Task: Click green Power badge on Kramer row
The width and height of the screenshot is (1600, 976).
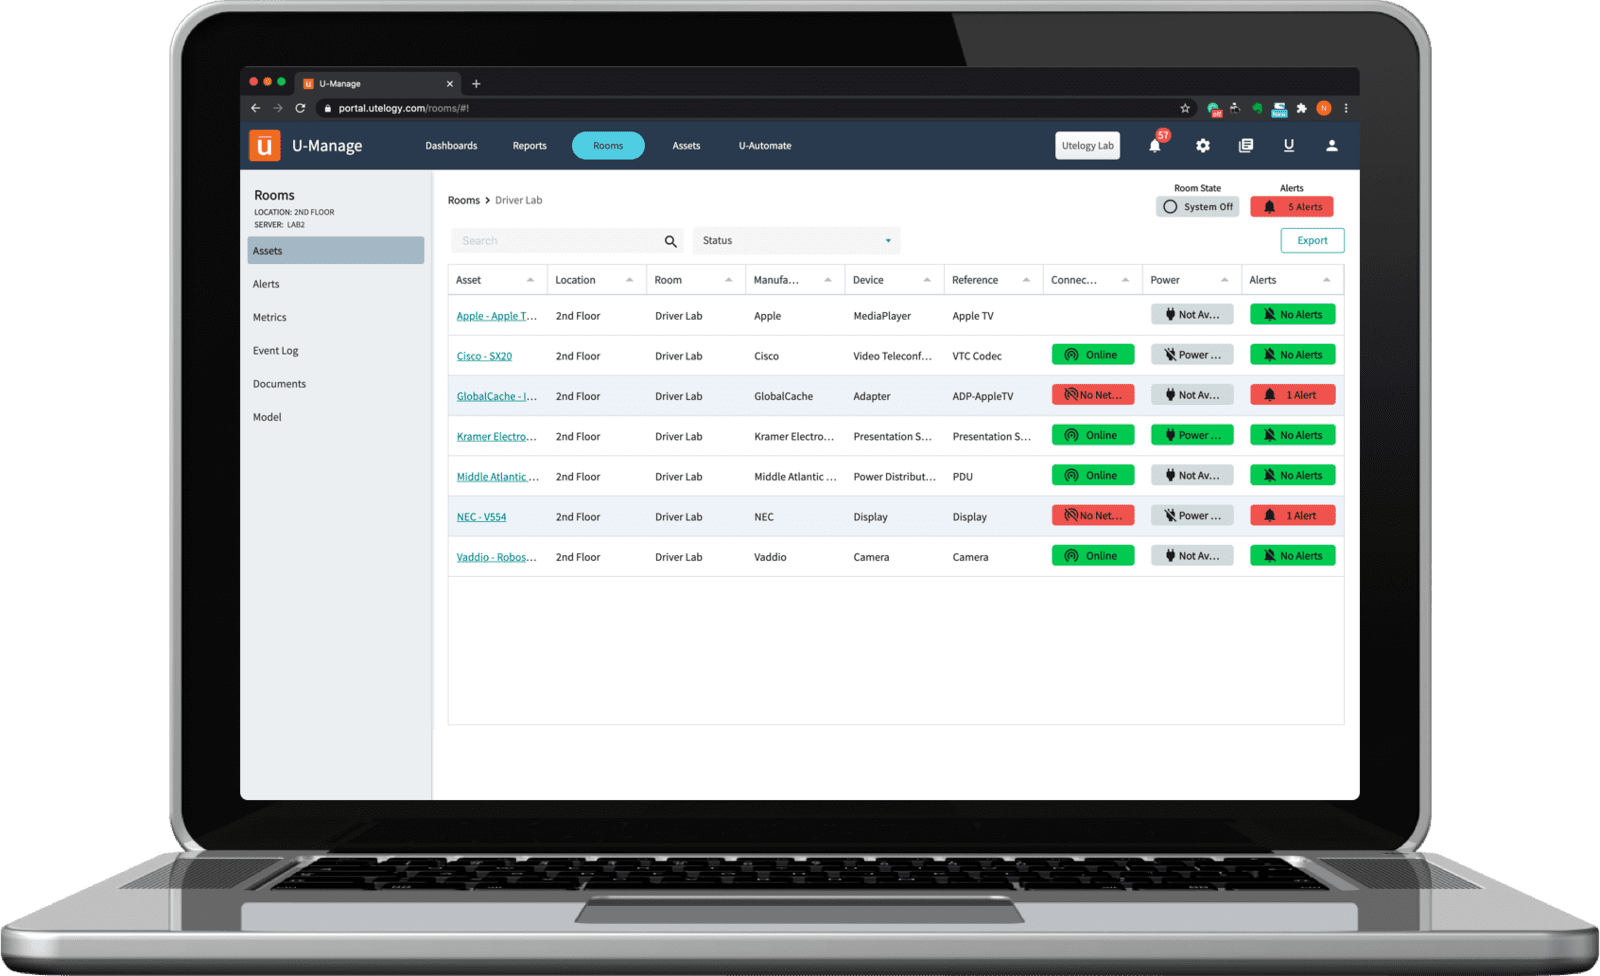Action: [1192, 435]
